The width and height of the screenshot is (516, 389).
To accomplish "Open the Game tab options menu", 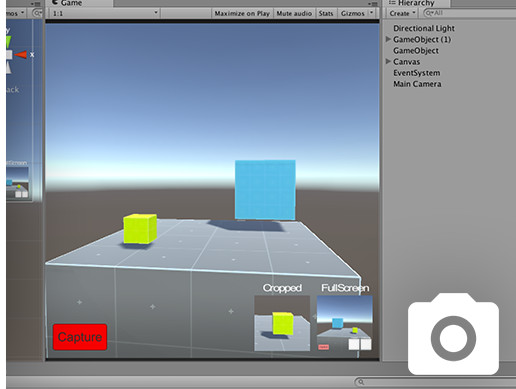I will pos(373,4).
